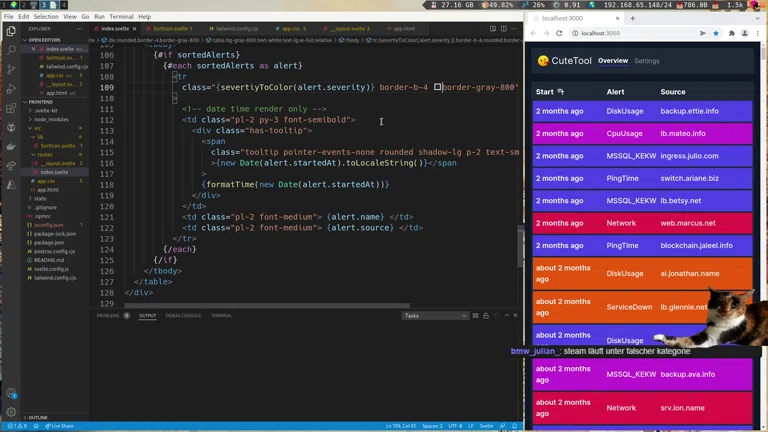
Task: Open the Selection menu
Action: click(x=46, y=17)
